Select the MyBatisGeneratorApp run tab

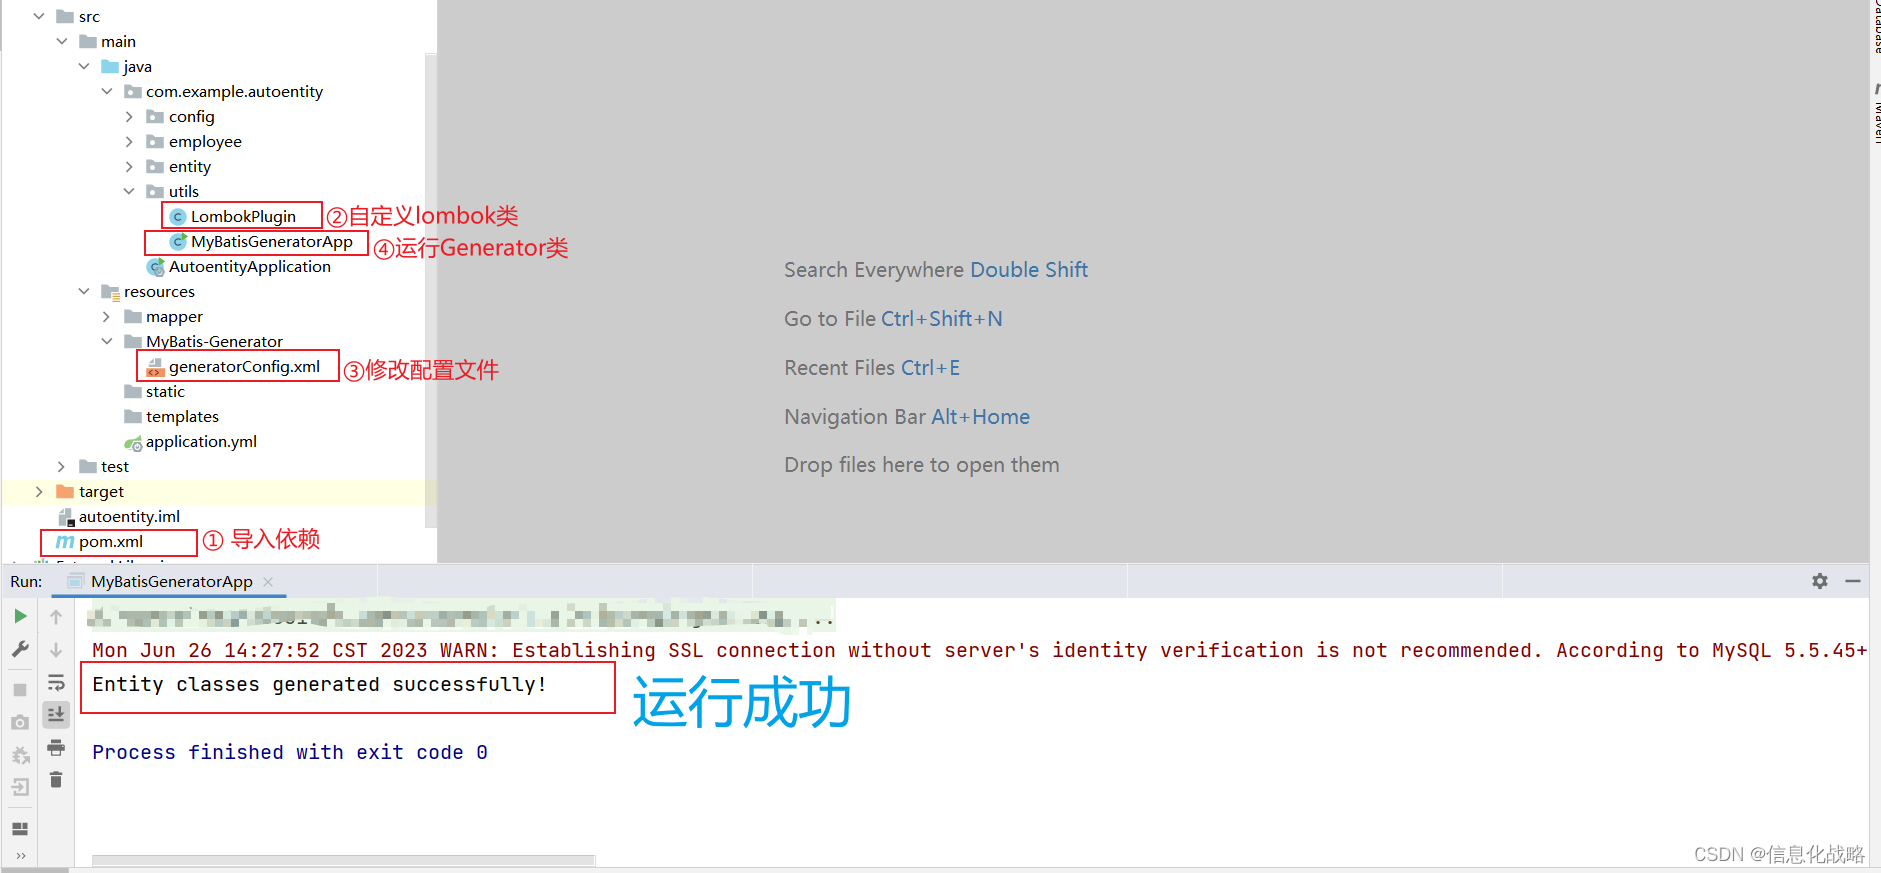point(171,582)
